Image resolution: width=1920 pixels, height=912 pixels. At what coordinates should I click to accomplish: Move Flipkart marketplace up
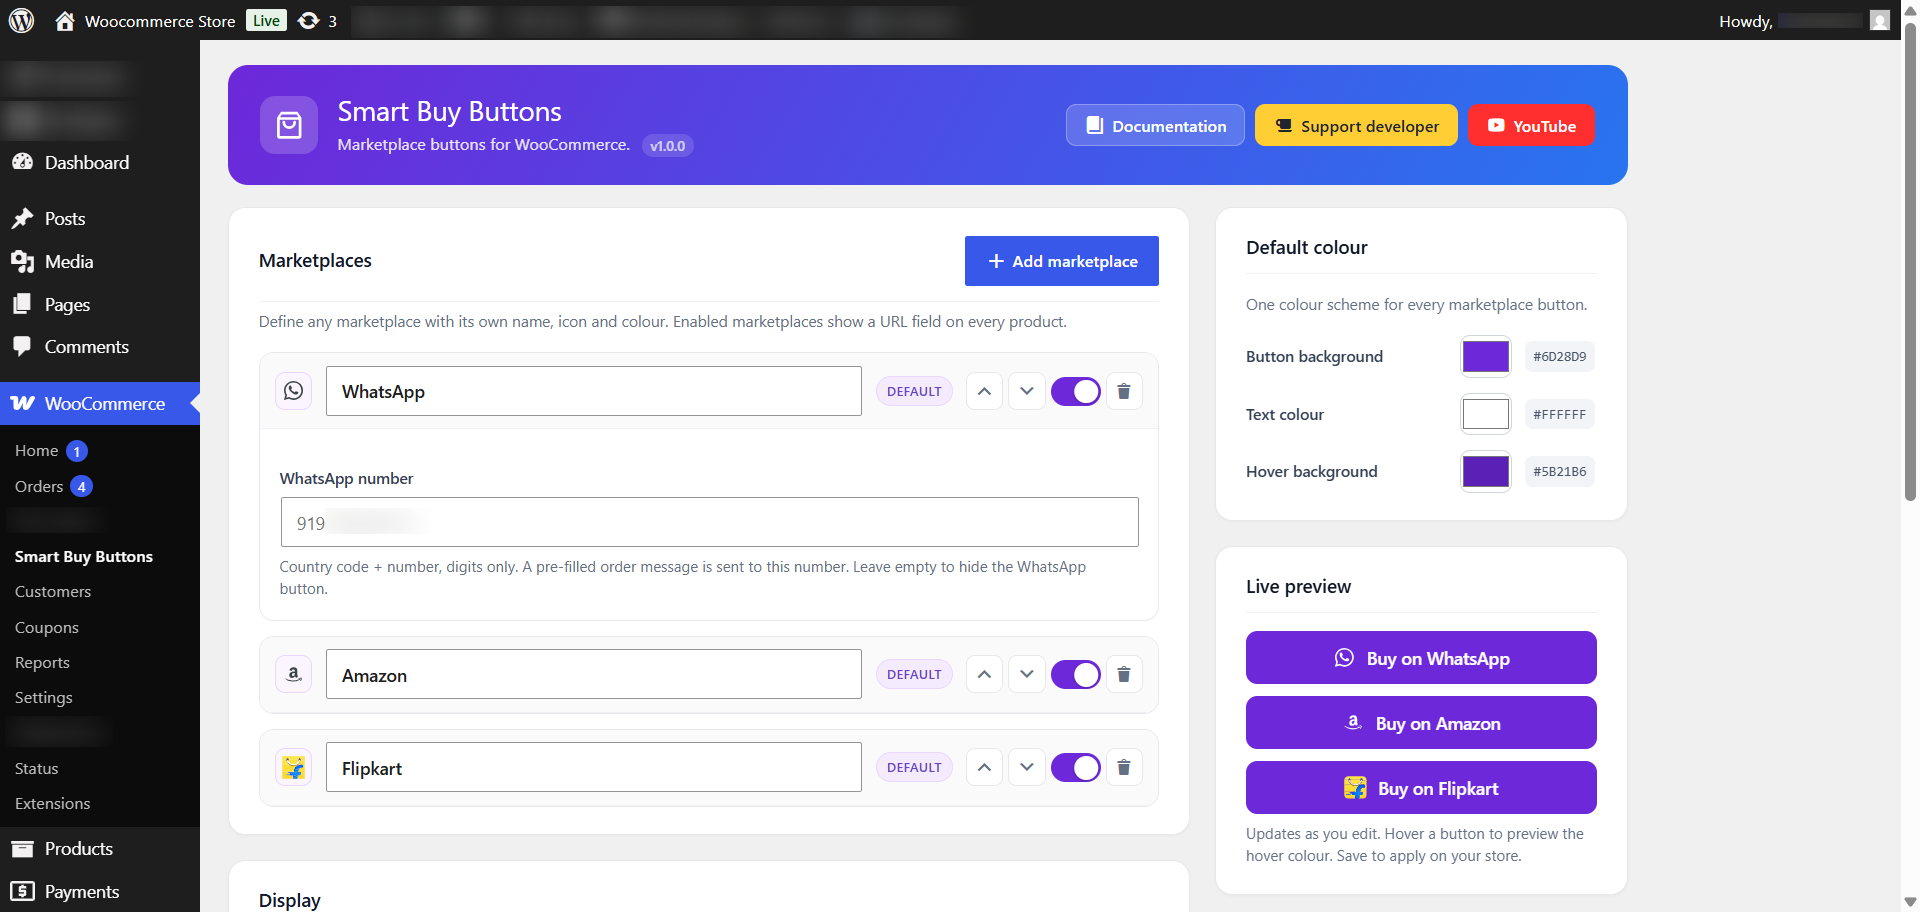[x=984, y=767]
